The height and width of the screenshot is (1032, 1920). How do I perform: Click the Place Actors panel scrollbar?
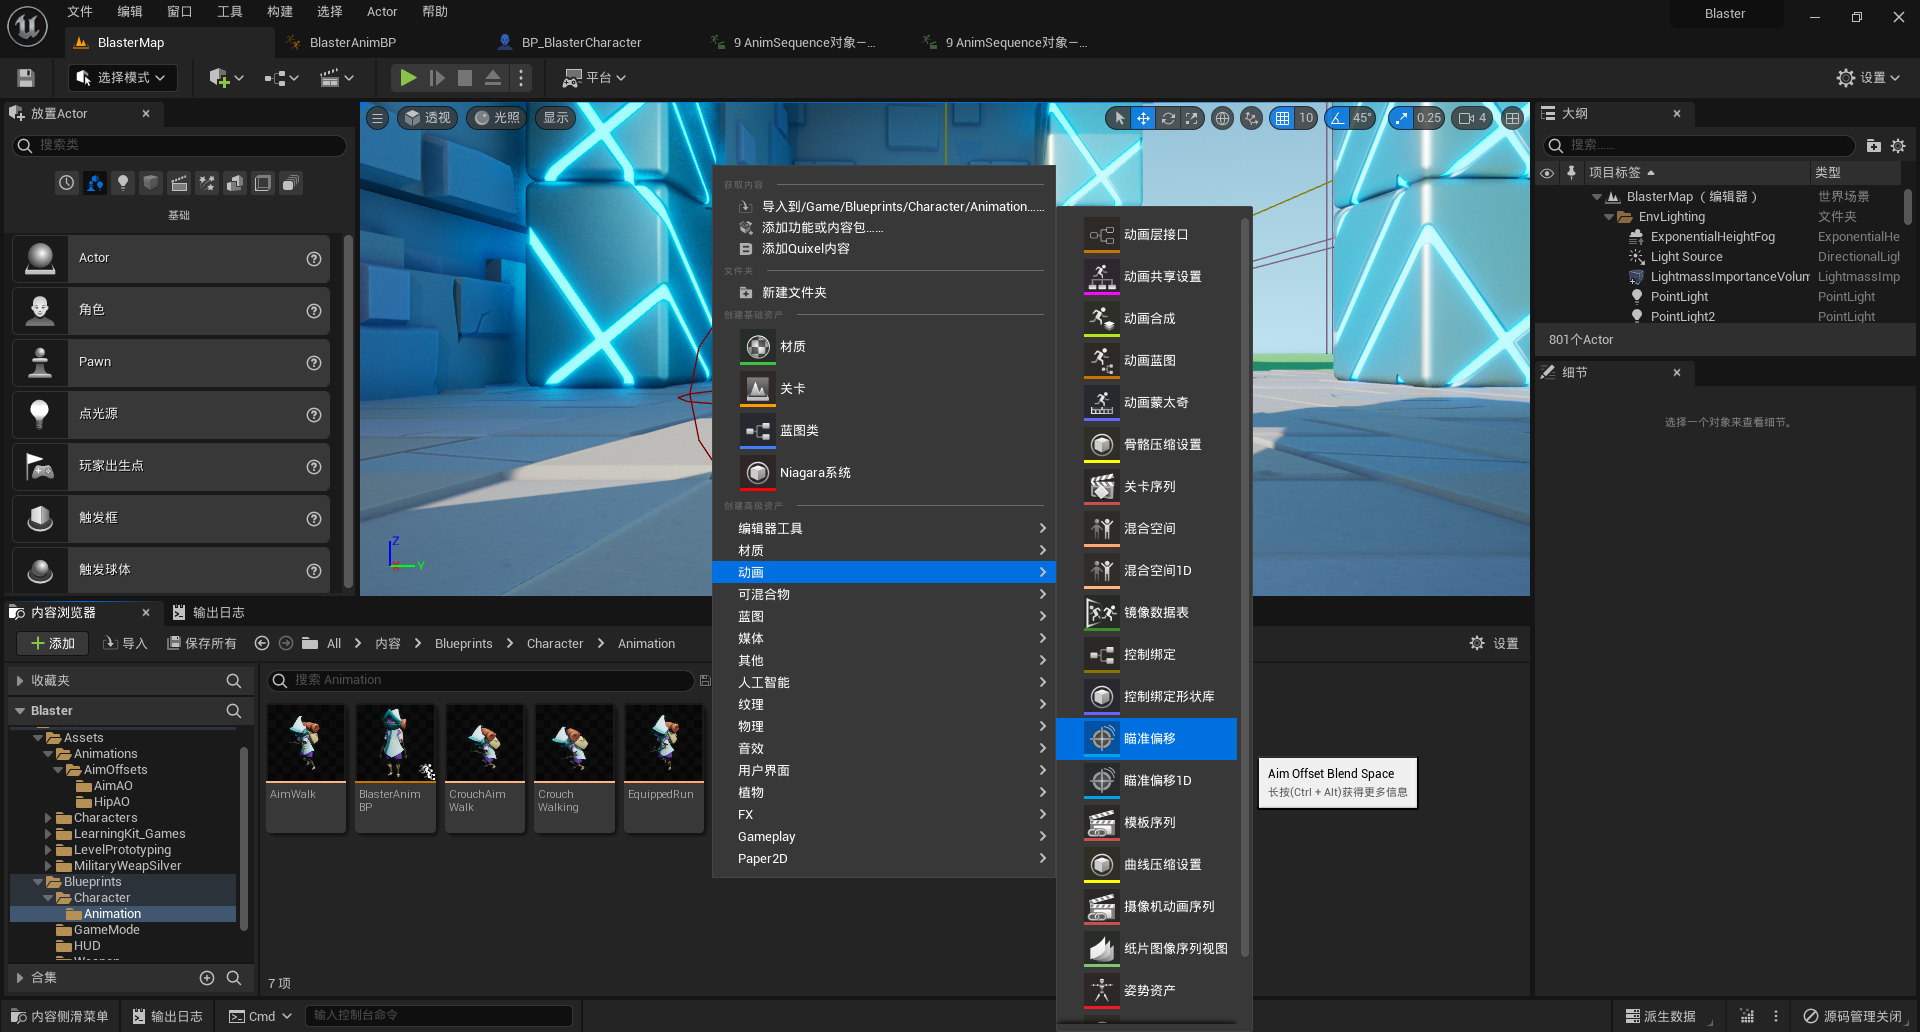coord(348,410)
